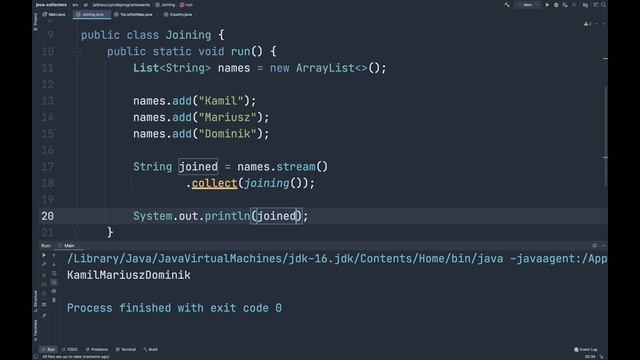Screen dimensions: 640x360
Task: Click the pin tab icon in Run panel
Action: 44,316
